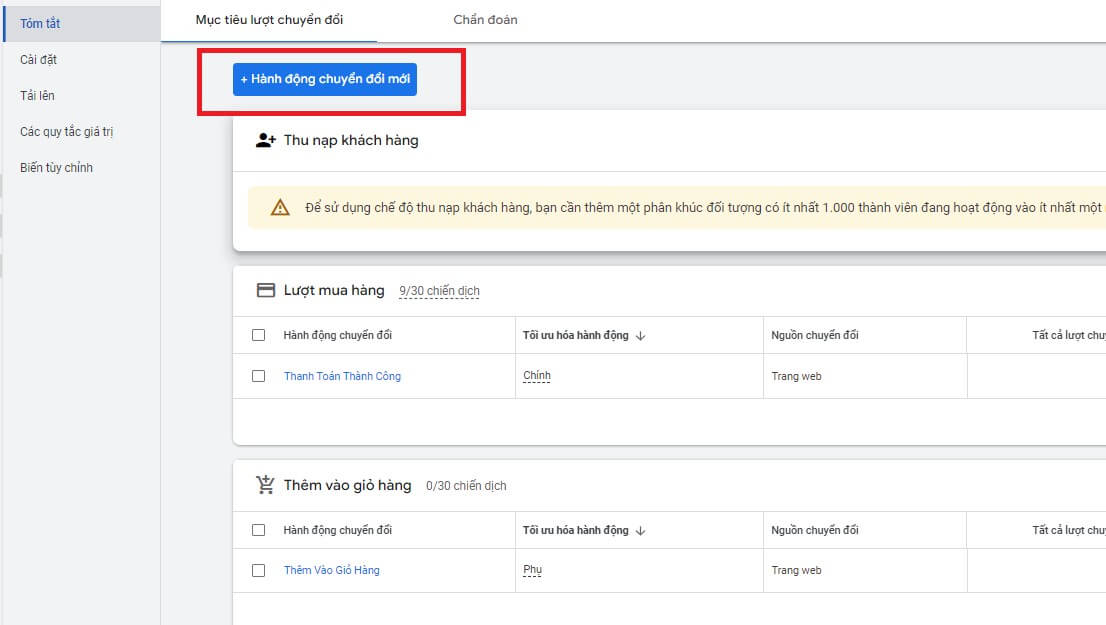Click the wallet icon next to Lượt mua hàng
Viewport: 1106px width, 625px height.
tap(266, 289)
